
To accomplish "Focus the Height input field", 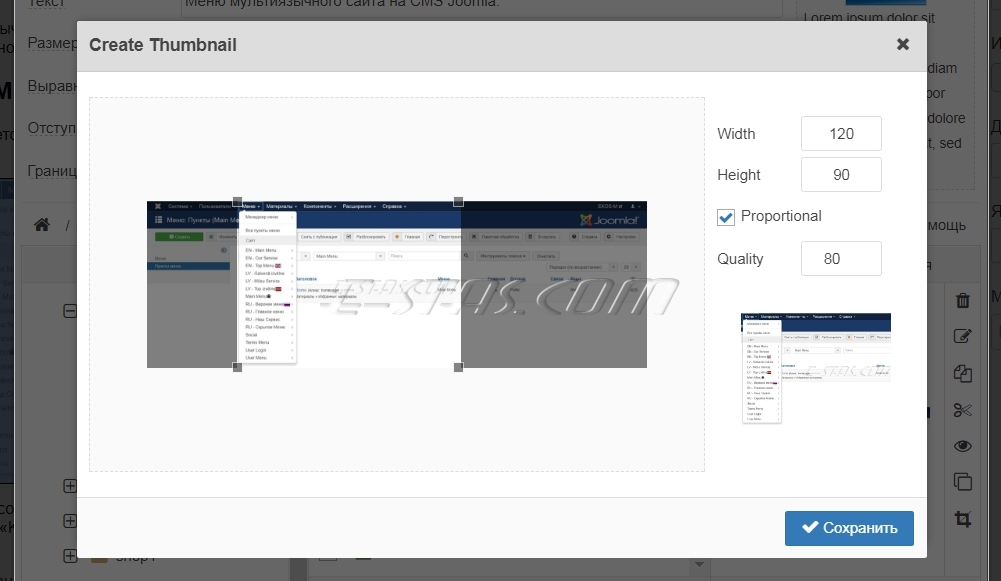I will click(x=841, y=174).
